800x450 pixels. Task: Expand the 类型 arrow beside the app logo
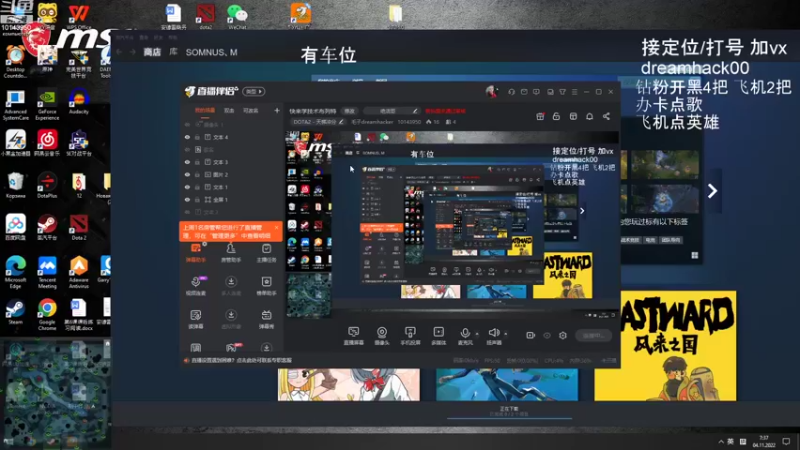point(254,91)
